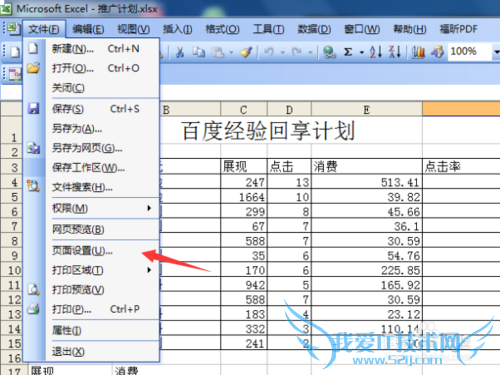The image size is (500, 375).
Task: Choose Properties (属性) menu entry
Action: pos(91,330)
